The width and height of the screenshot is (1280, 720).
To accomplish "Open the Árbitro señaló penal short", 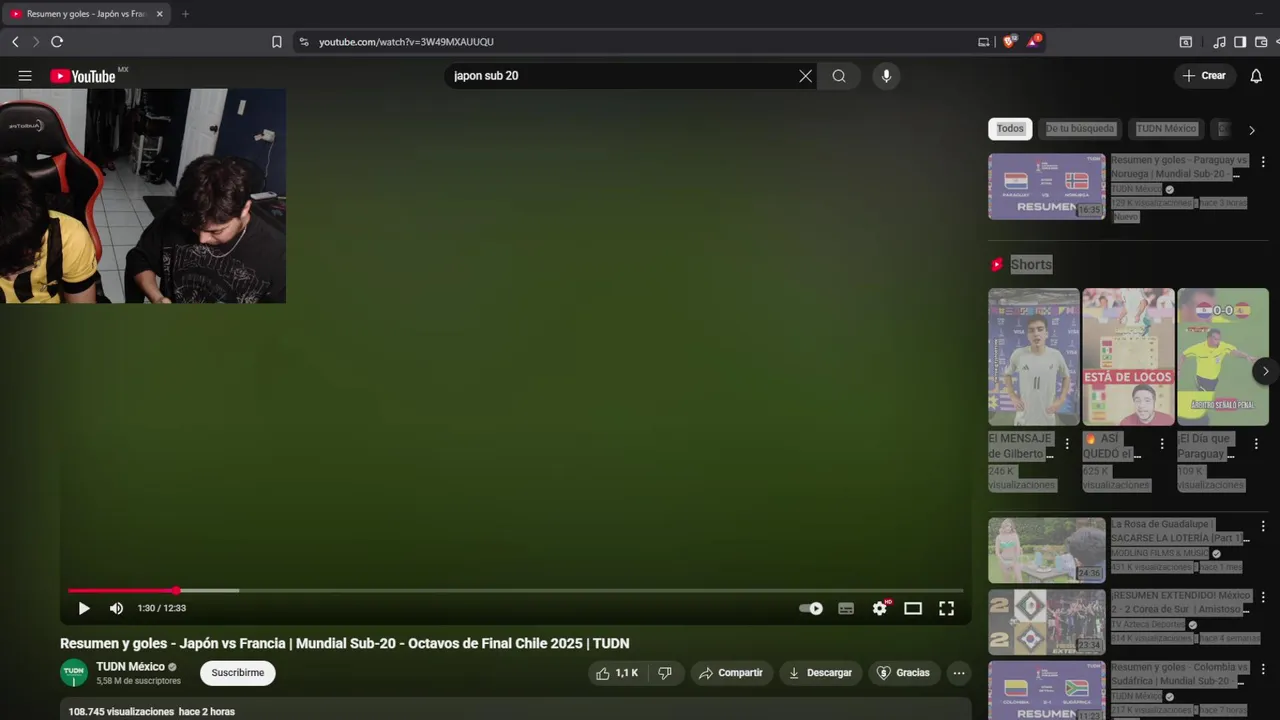I will [1223, 357].
